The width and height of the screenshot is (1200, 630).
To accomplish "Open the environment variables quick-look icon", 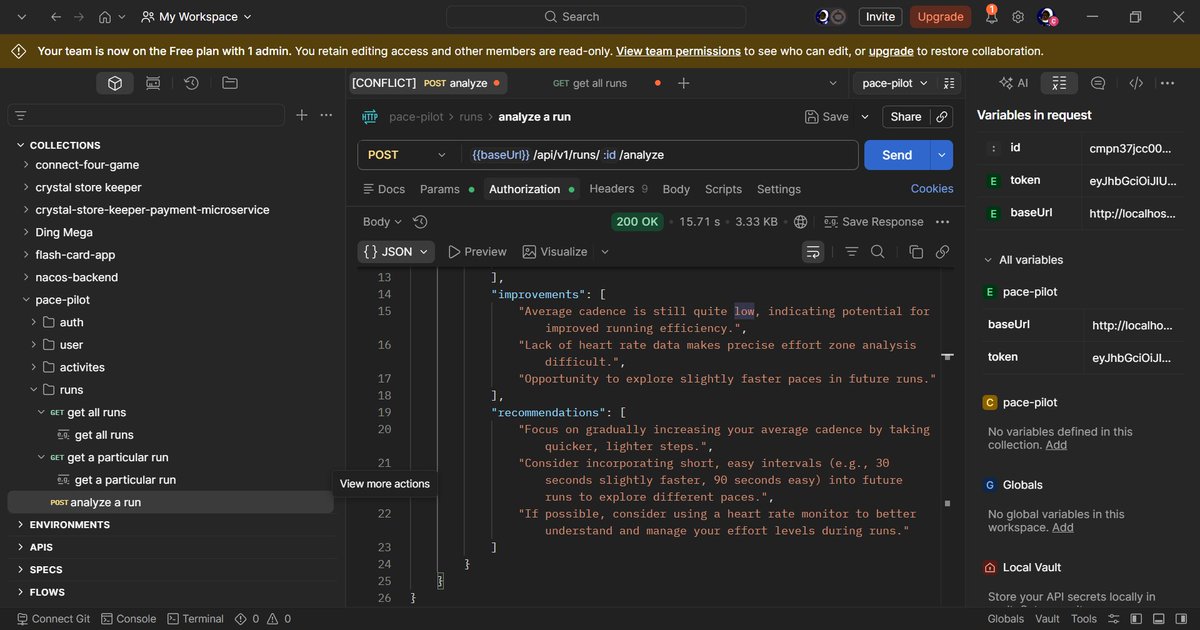I will [x=950, y=83].
